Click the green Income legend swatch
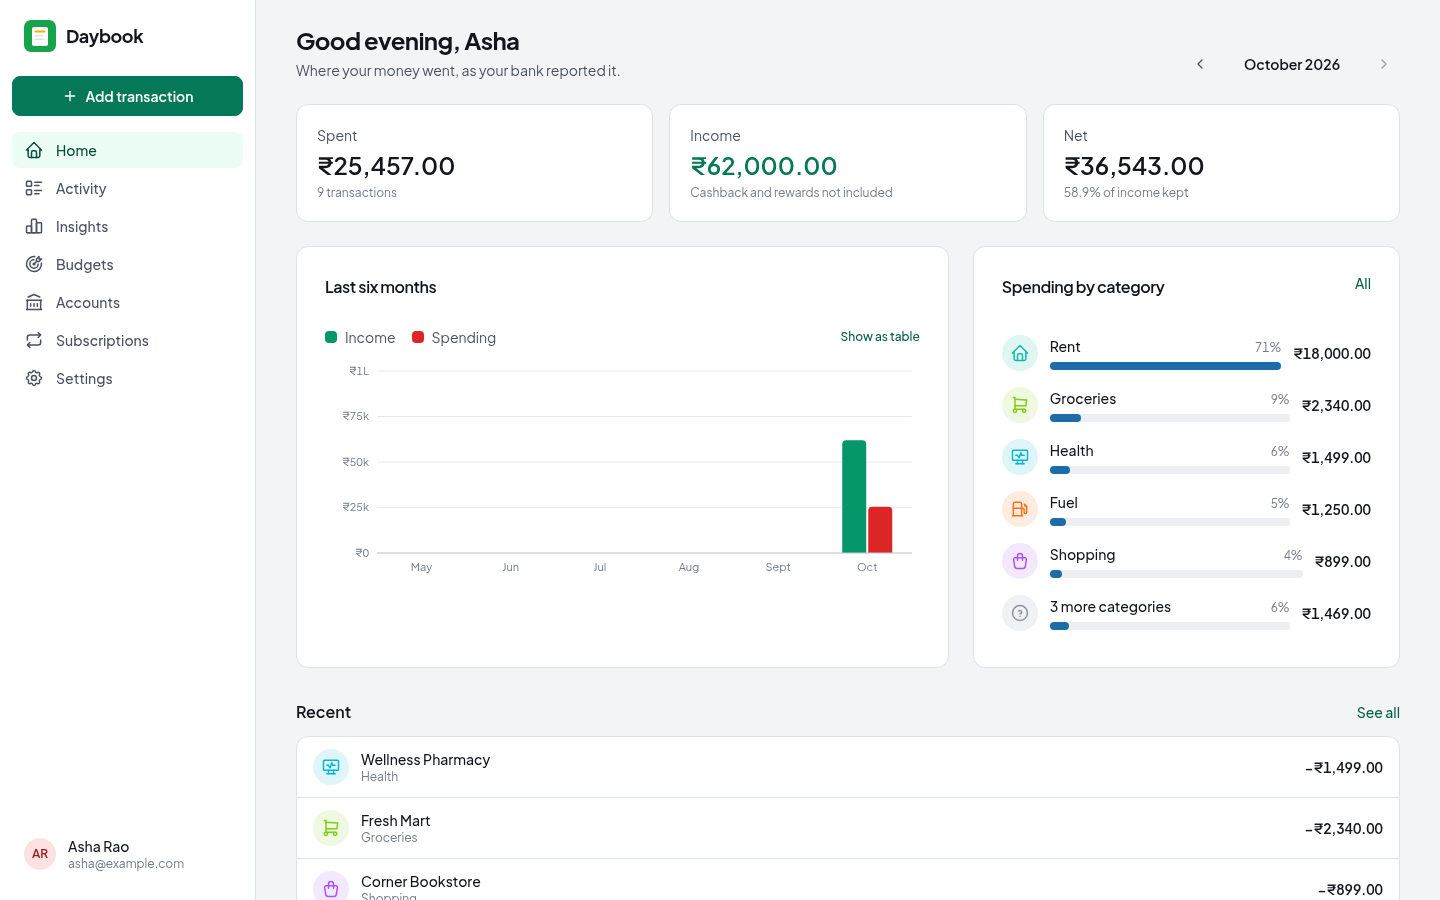The width and height of the screenshot is (1440, 900). point(331,337)
